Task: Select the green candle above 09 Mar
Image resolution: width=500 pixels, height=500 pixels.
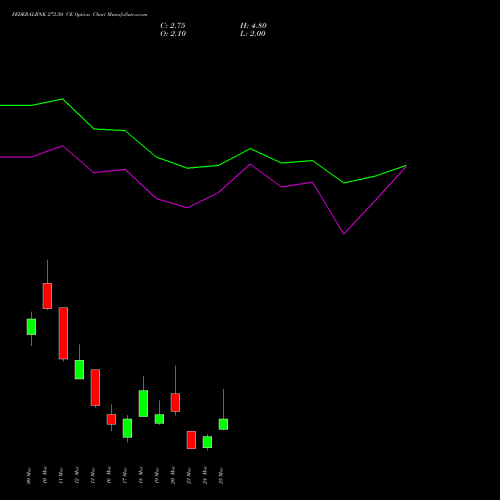Action: tap(31, 327)
